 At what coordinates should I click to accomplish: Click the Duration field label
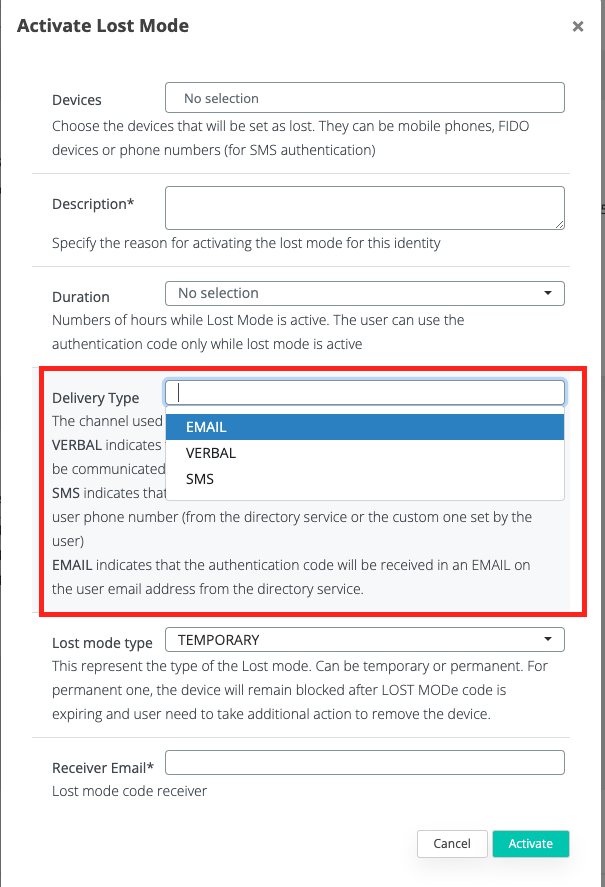(81, 297)
